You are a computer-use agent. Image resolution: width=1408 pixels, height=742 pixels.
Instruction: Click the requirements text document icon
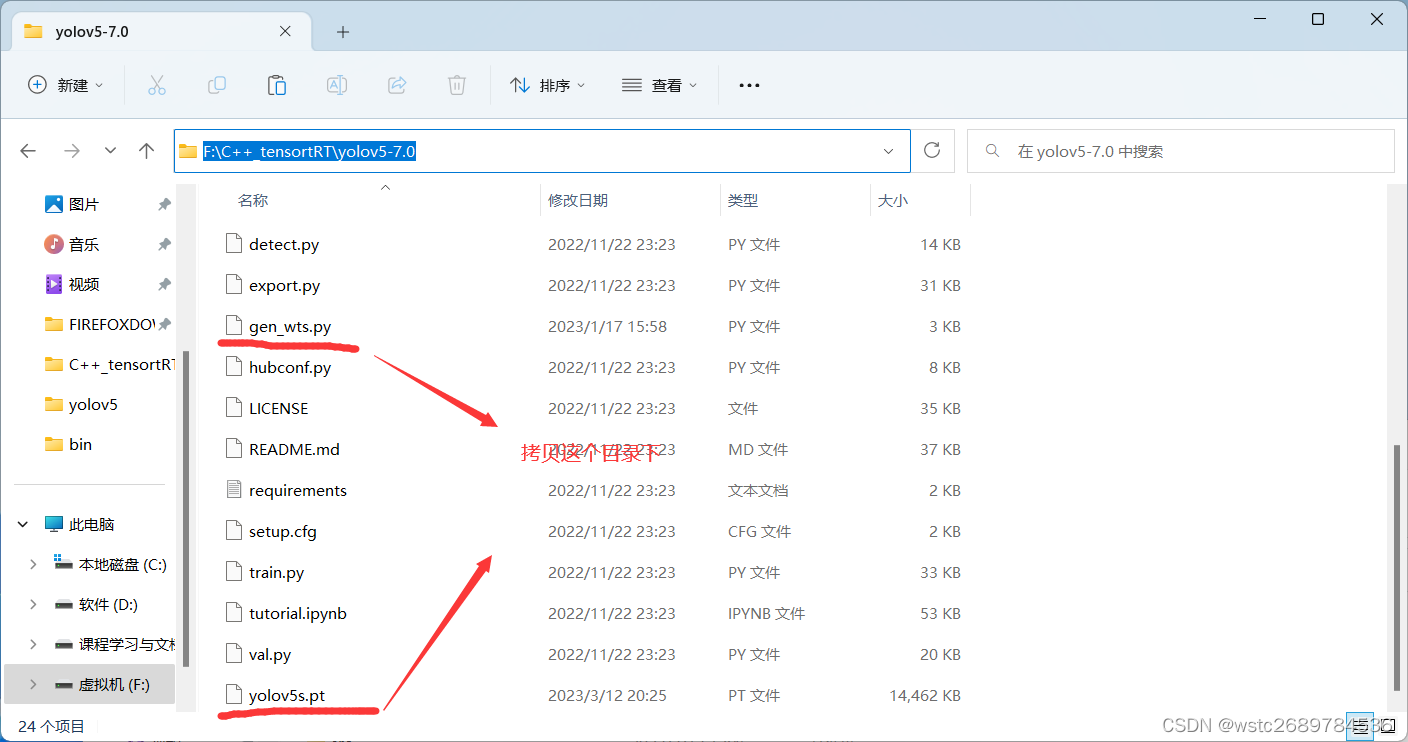point(234,490)
